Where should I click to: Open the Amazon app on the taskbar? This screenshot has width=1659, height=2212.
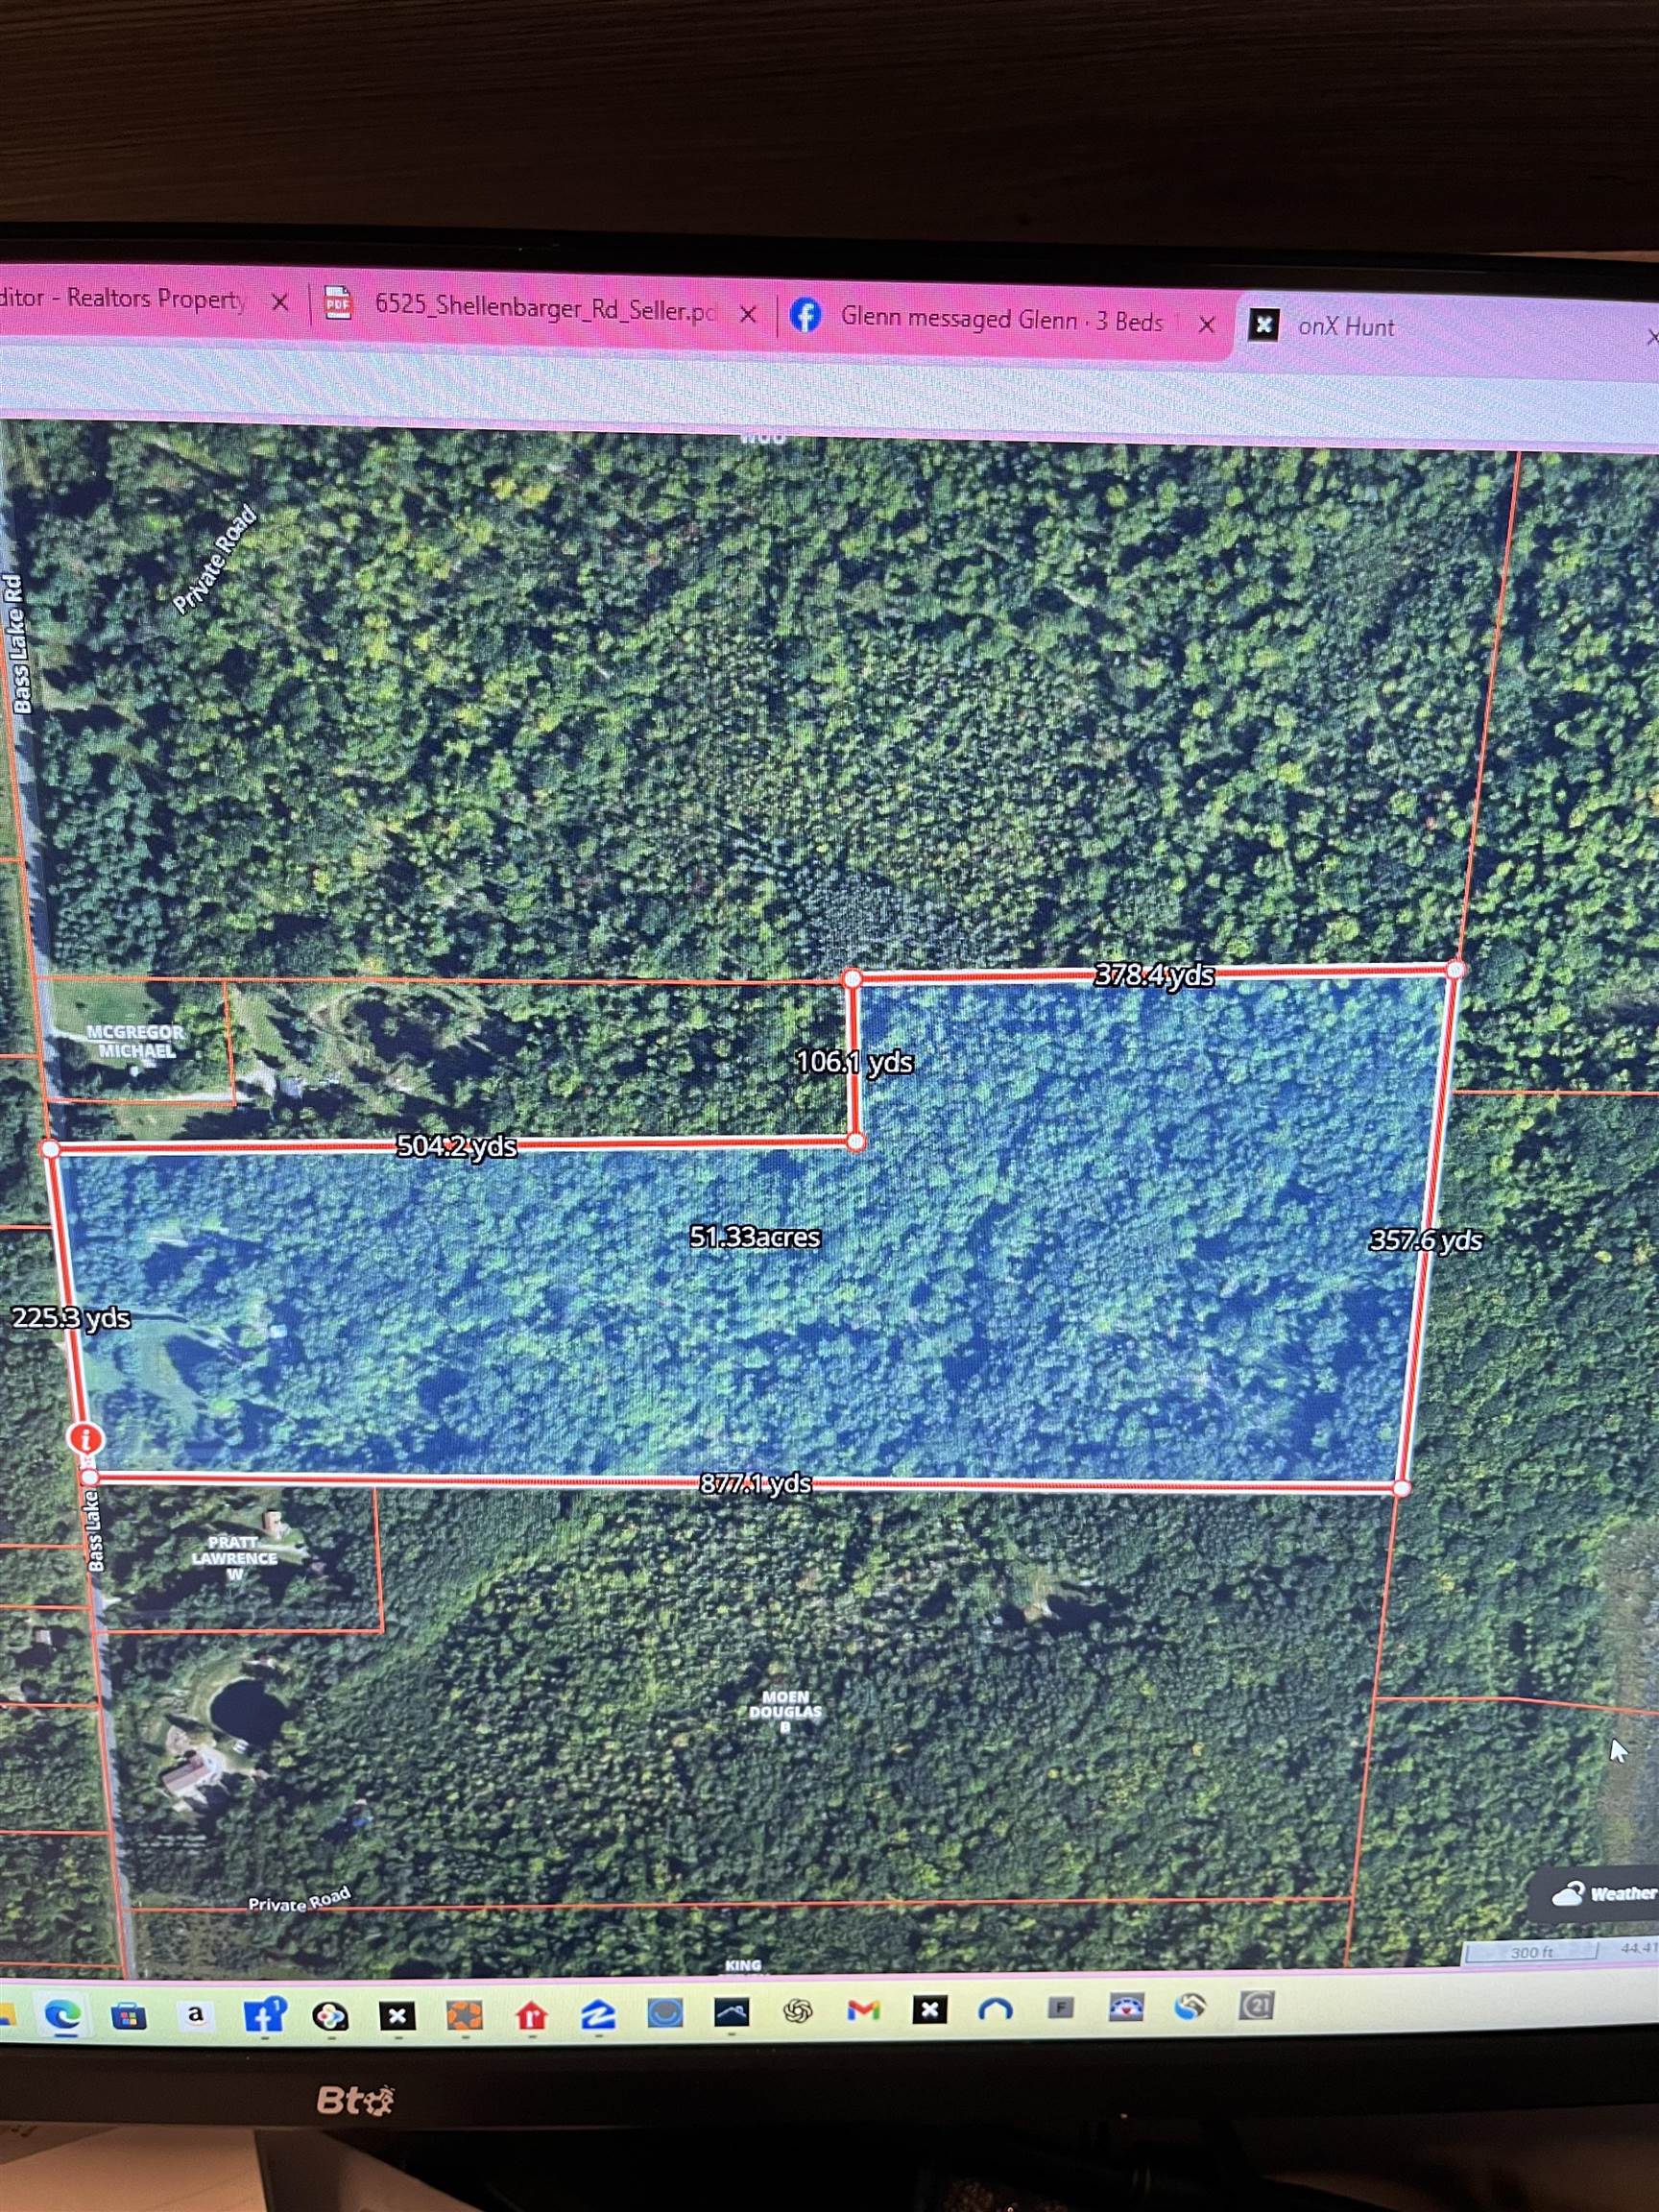pos(194,2016)
